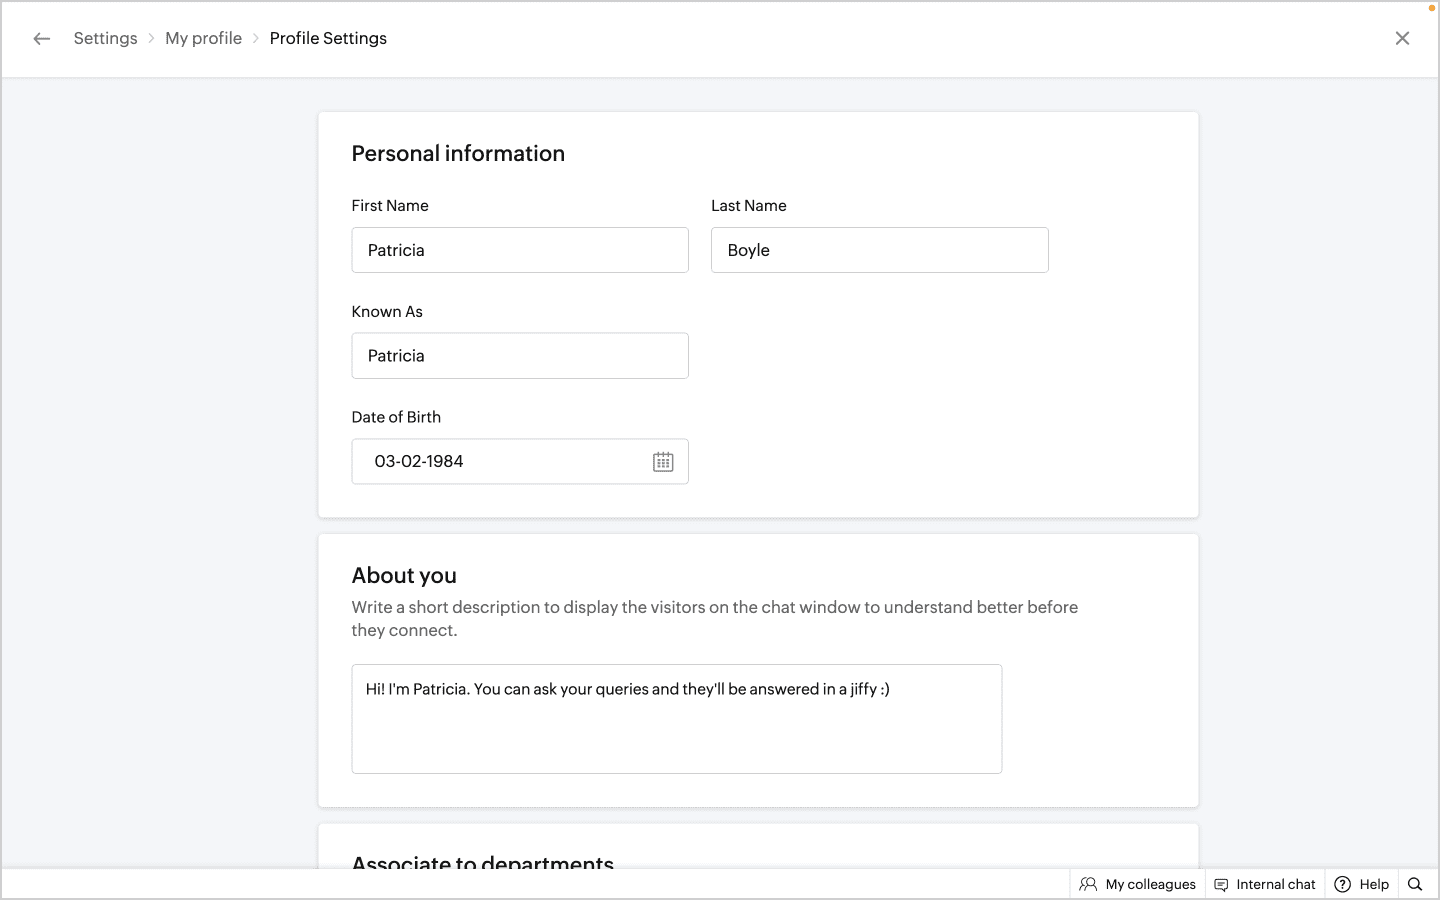
Task: Click into the Last Name field
Action: pos(879,250)
